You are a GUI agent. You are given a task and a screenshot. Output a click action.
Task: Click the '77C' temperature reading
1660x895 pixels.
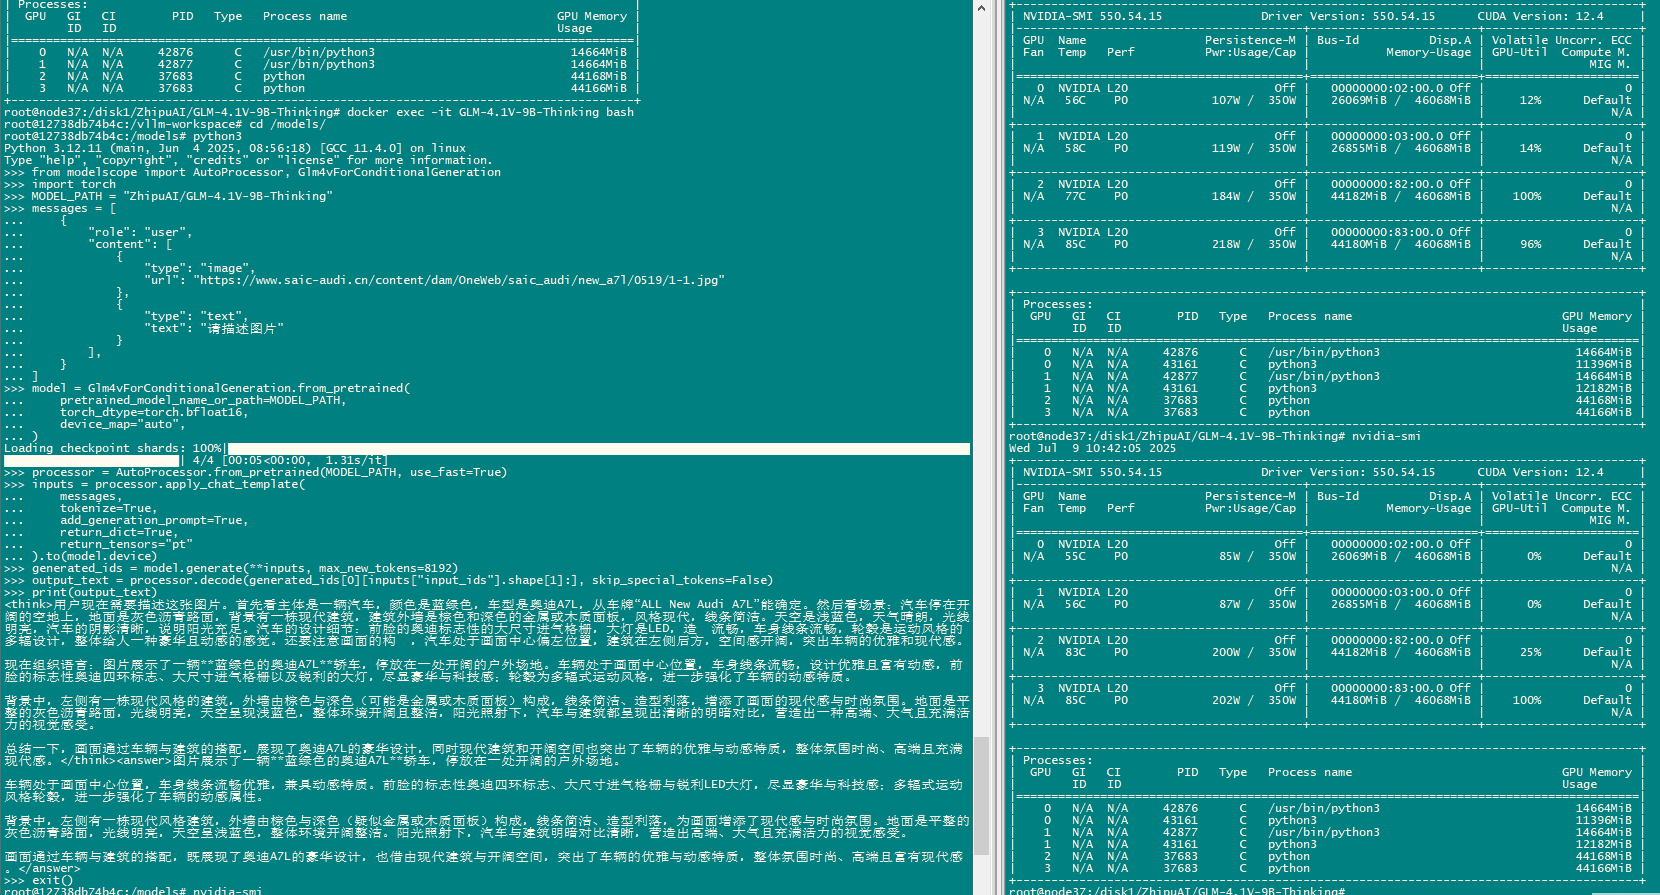pos(1075,196)
